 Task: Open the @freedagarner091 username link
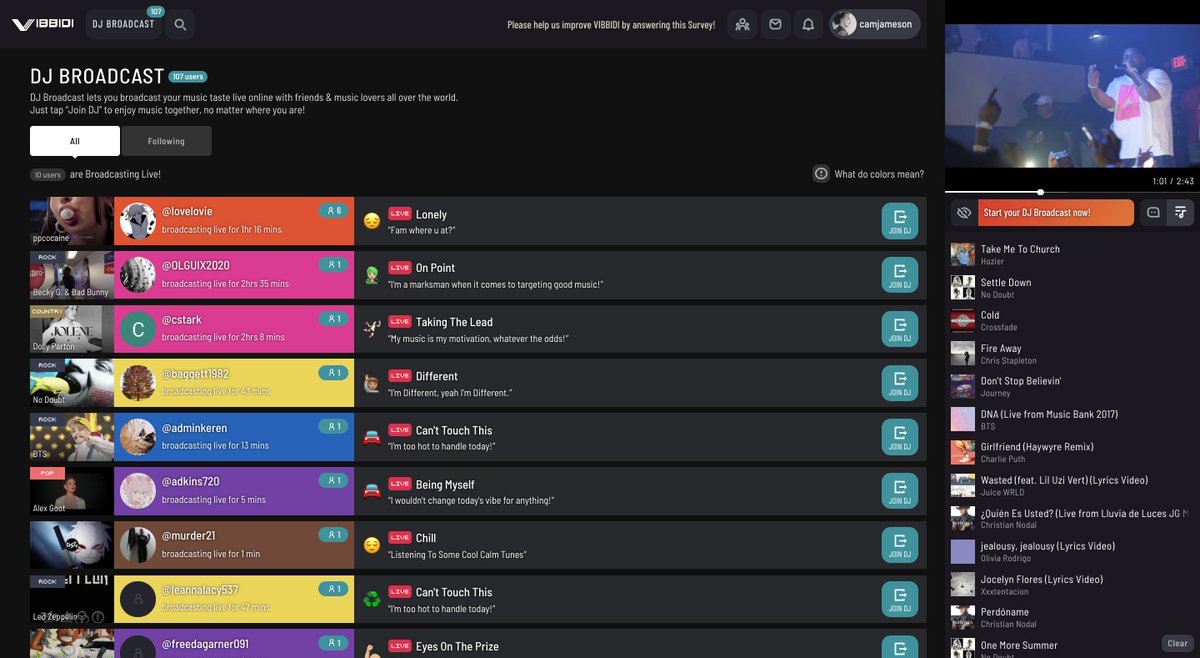[205, 644]
